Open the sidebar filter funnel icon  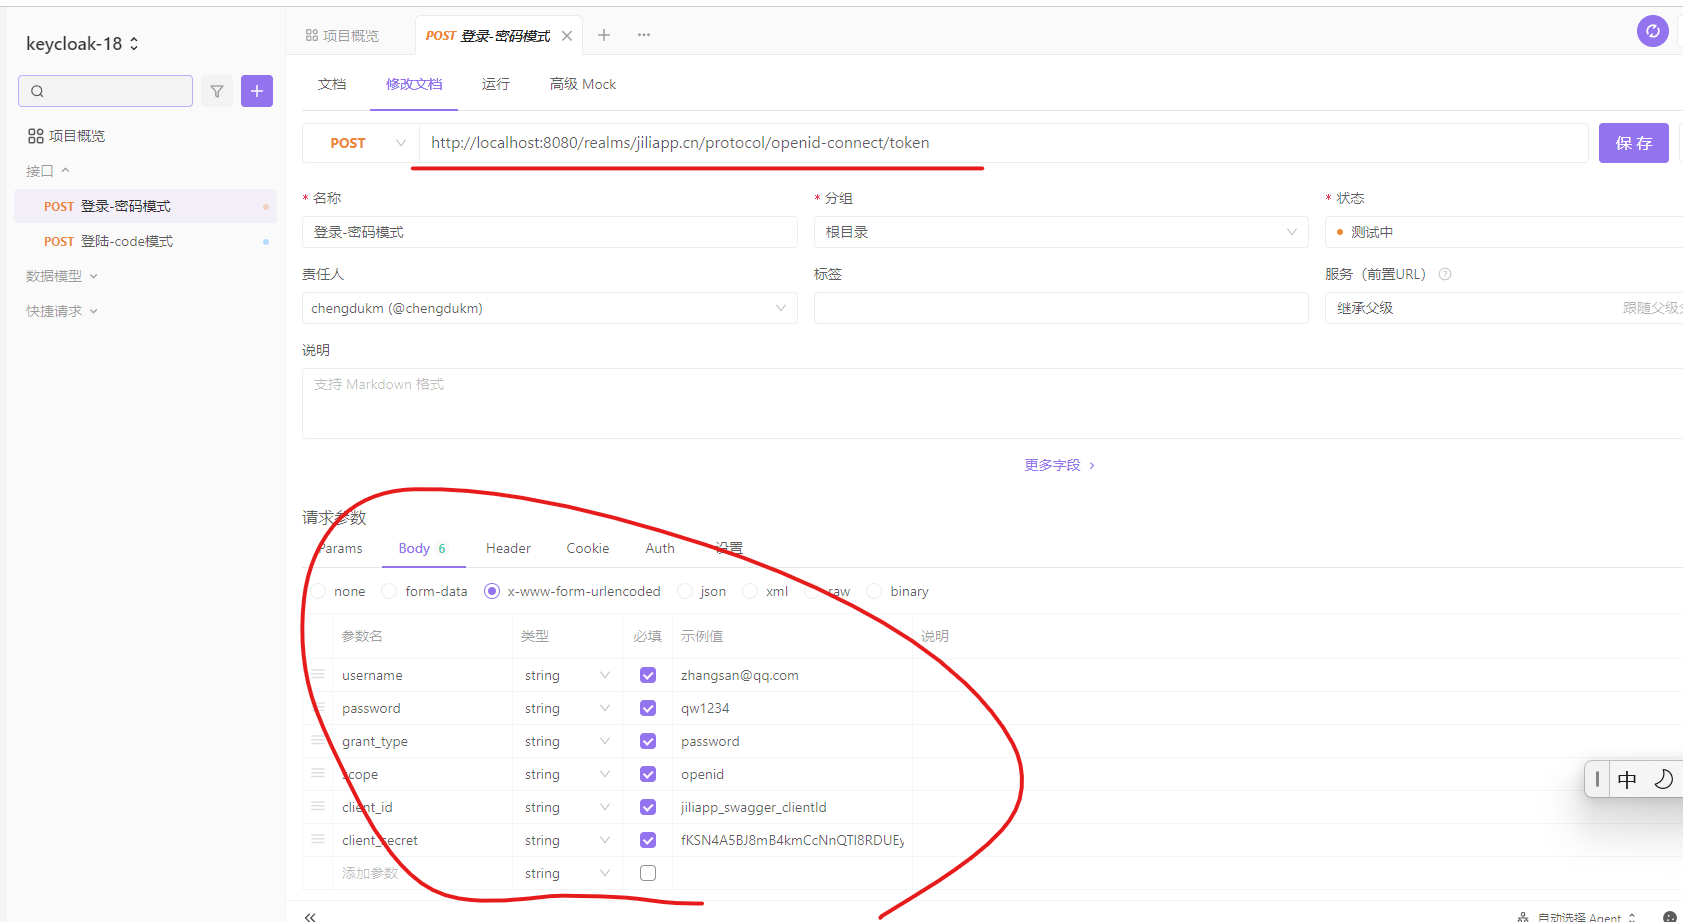click(x=217, y=91)
